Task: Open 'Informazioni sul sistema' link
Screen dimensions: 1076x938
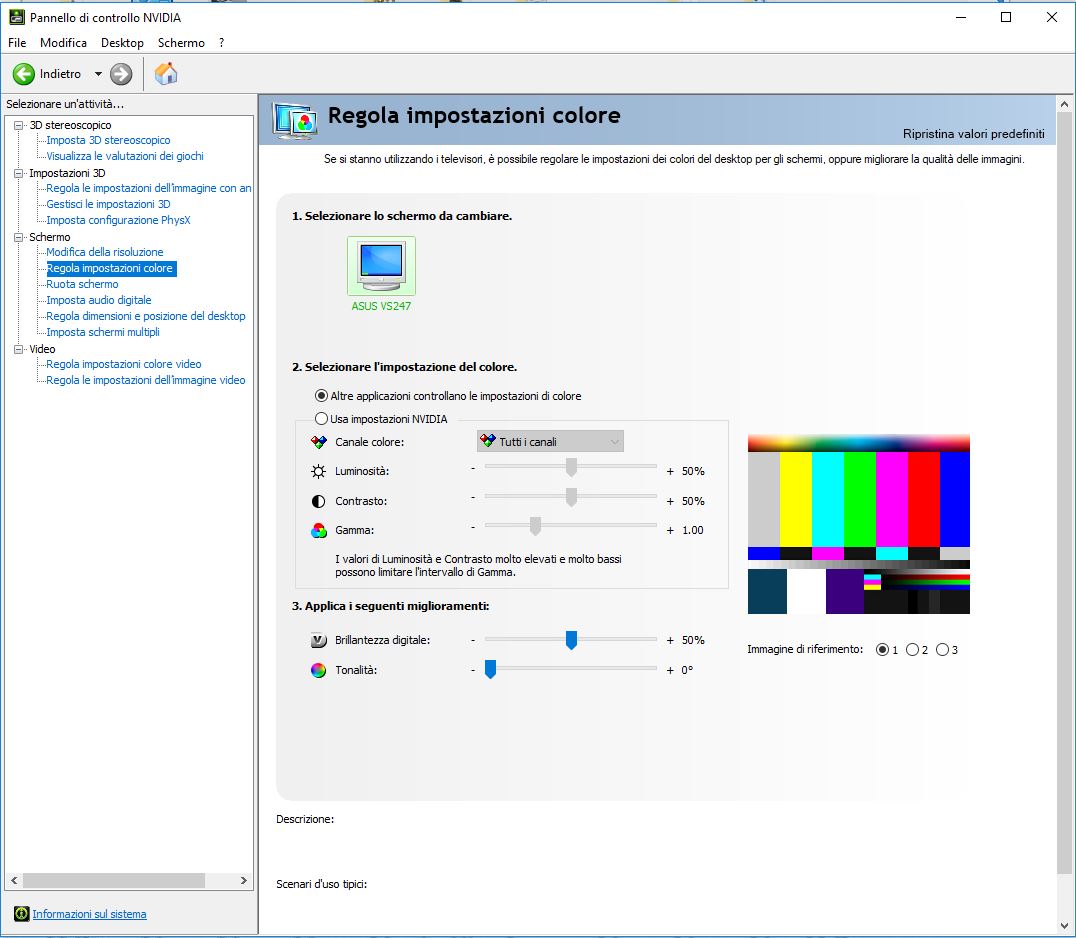Action: pyautogui.click(x=89, y=914)
